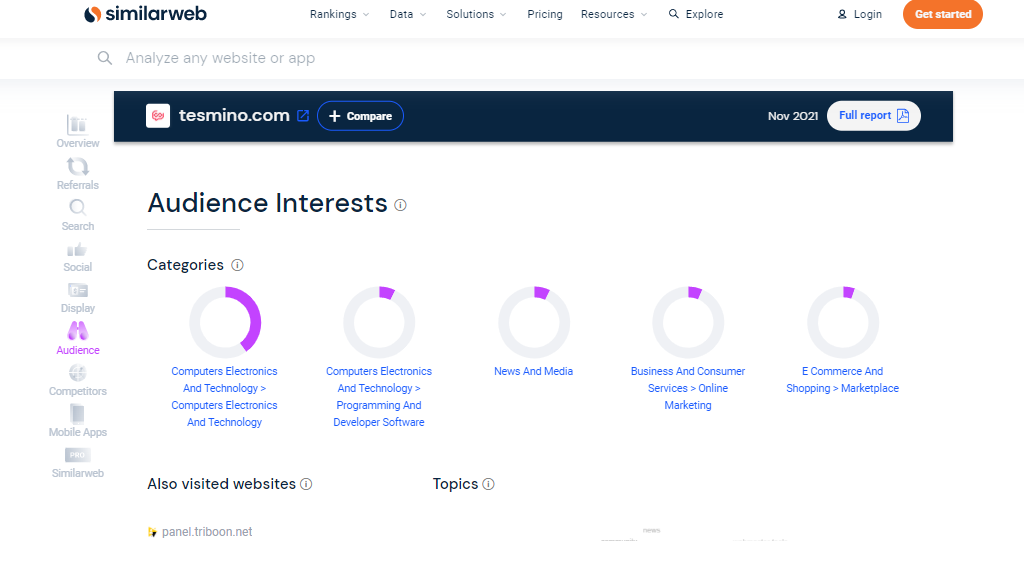
Task: Expand the Data menu
Action: coord(408,14)
